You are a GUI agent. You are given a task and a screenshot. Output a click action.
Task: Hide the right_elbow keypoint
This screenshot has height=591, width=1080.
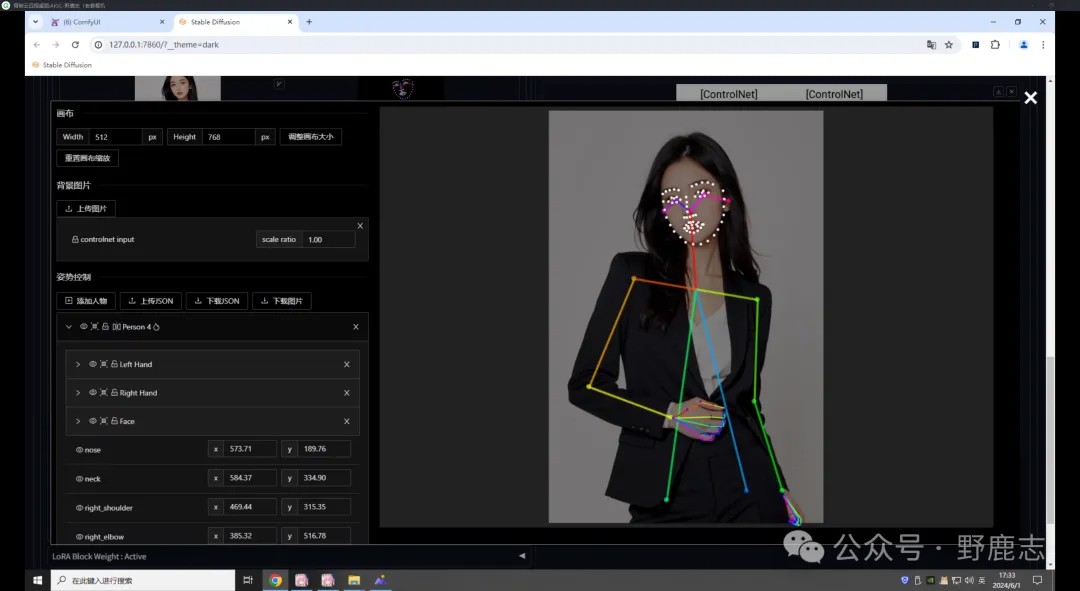coord(79,537)
